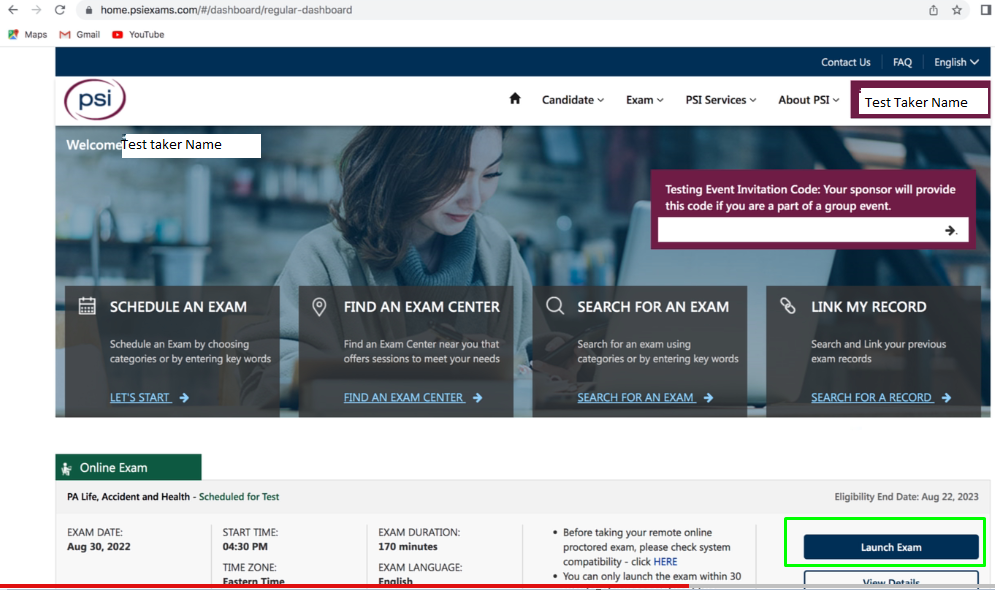Open the Candidate dropdown menu
The height and width of the screenshot is (590, 995).
[x=572, y=99]
